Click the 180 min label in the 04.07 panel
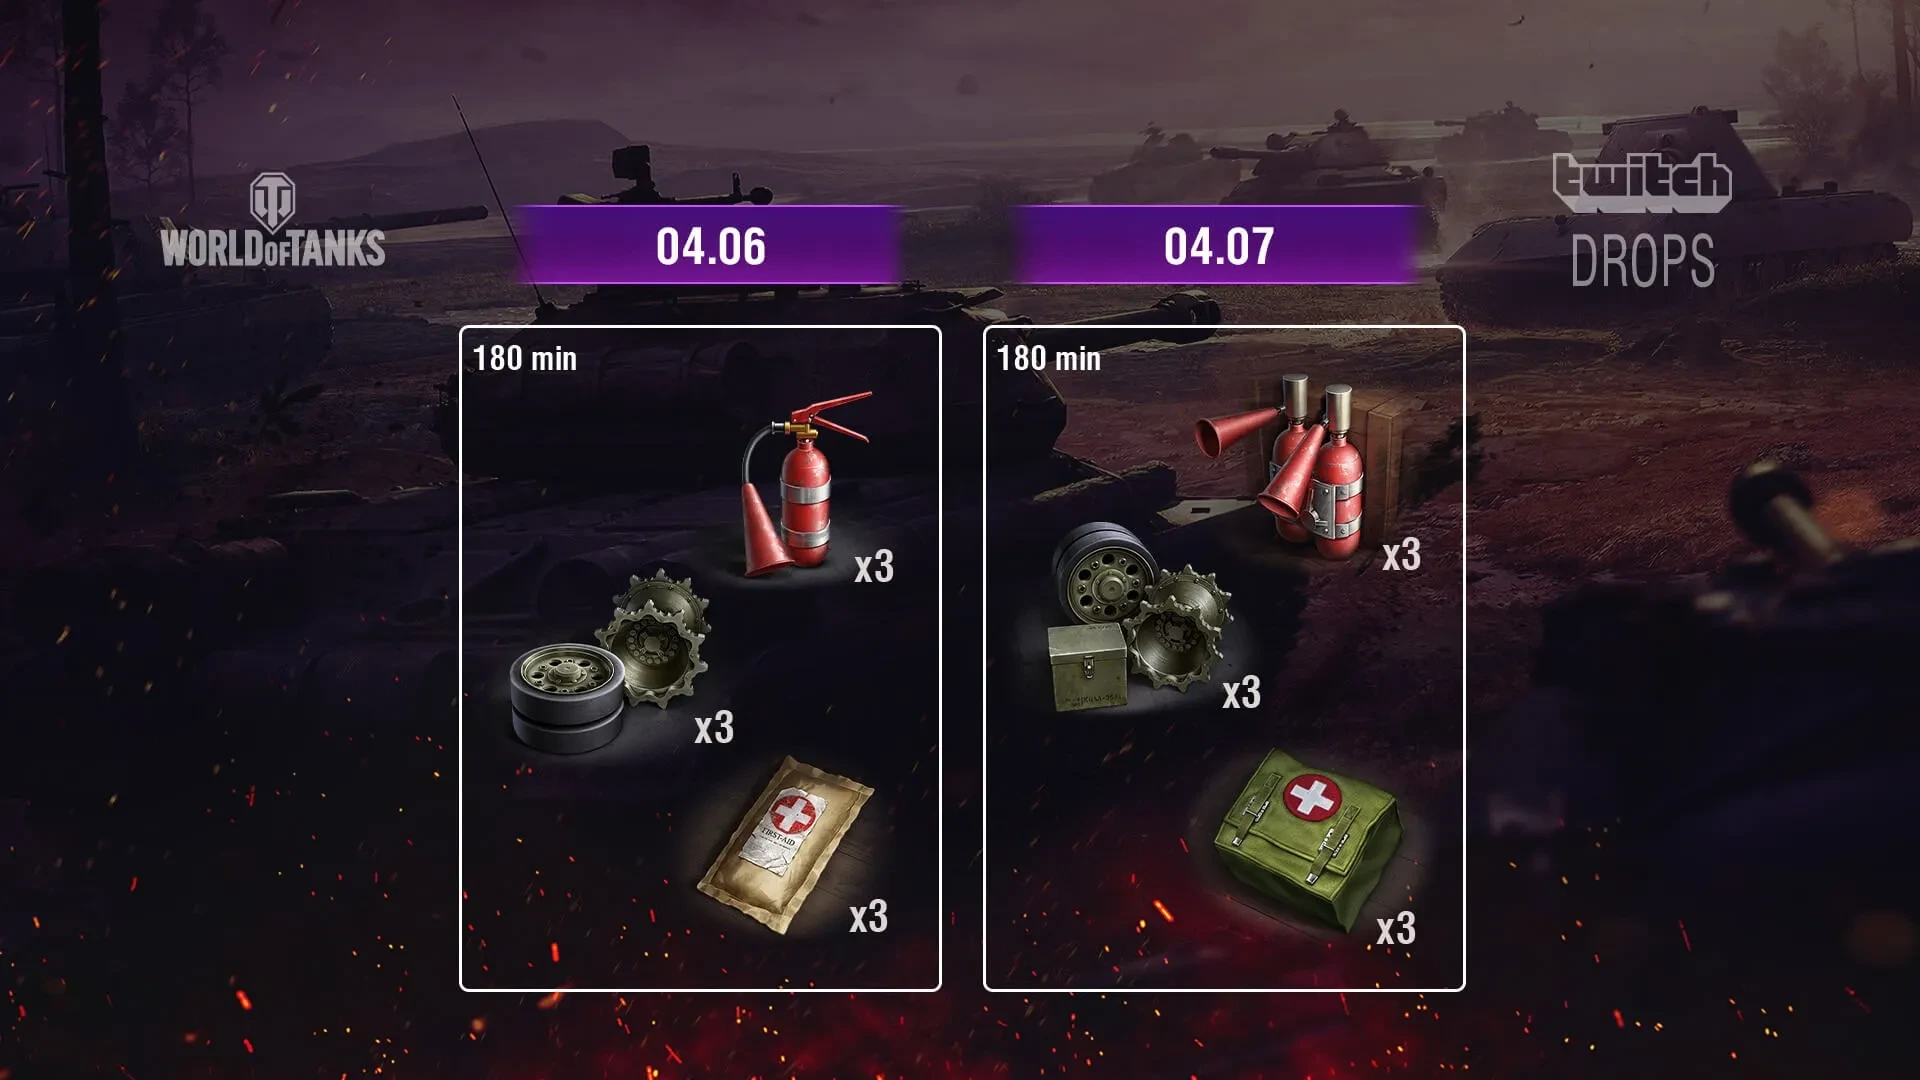Screen dimensions: 1920x1080 [x=1049, y=358]
